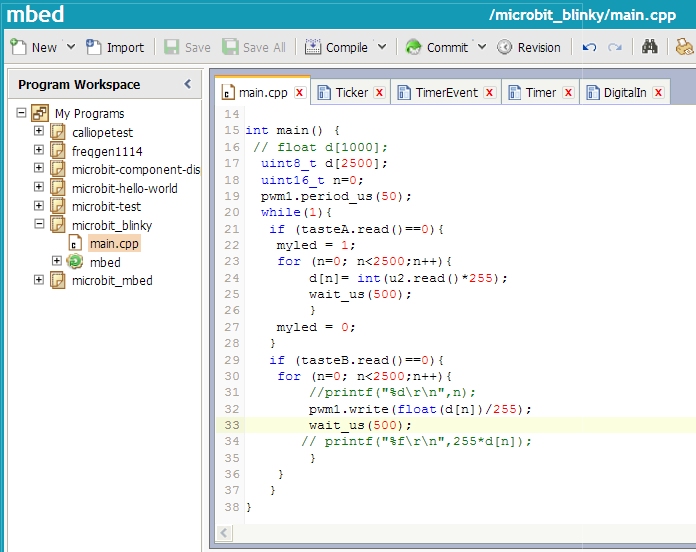Click the redo arrow icon
696x552 pixels.
[615, 47]
